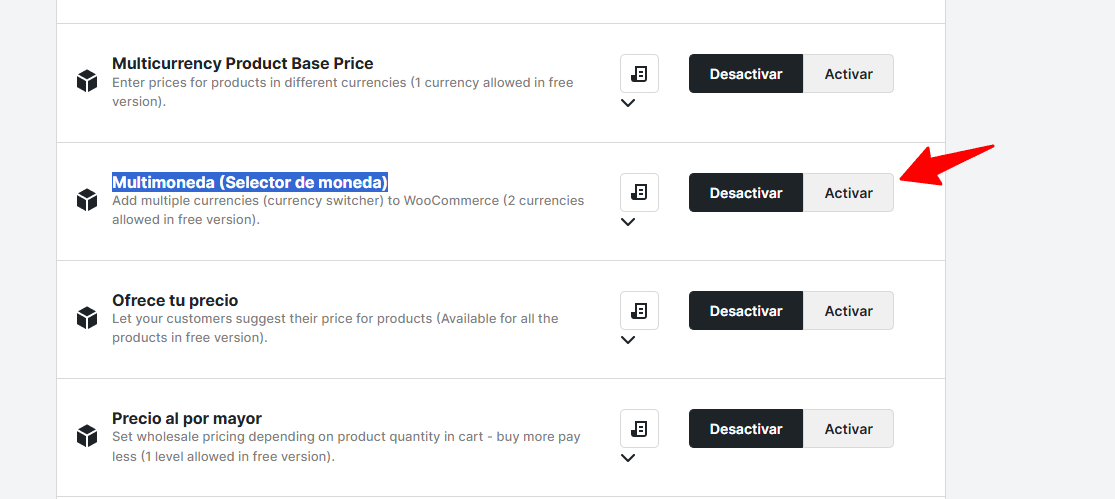Open documentation icon for Precio al por mayor
Viewport: 1115px width, 499px height.
click(639, 428)
